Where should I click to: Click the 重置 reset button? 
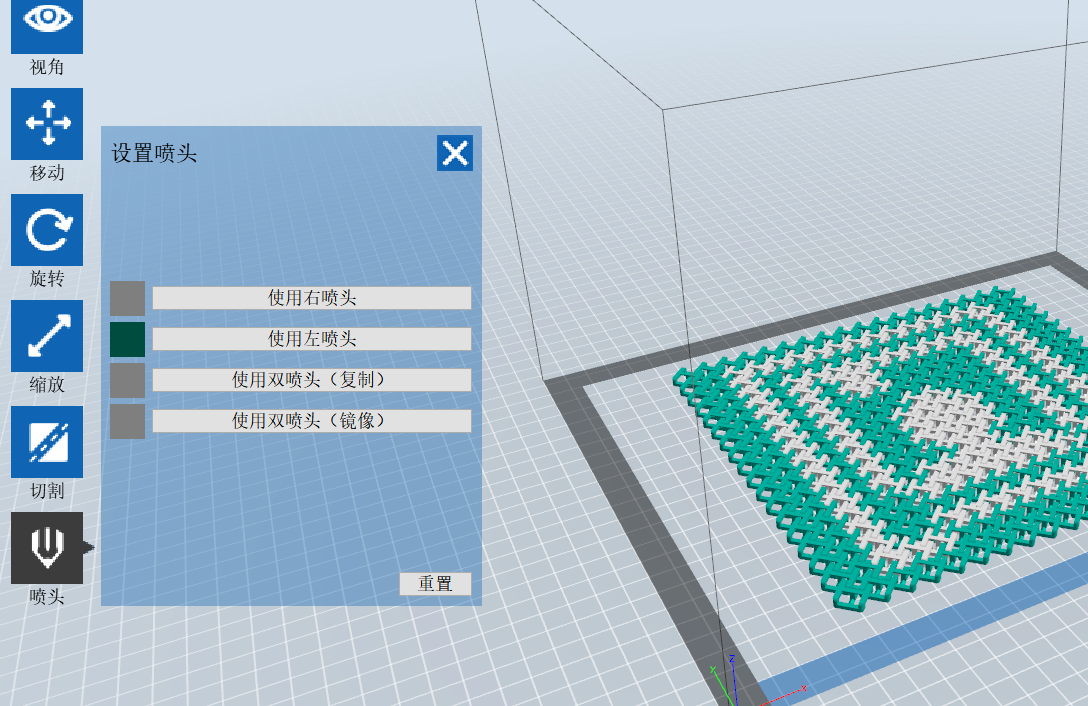pos(435,584)
